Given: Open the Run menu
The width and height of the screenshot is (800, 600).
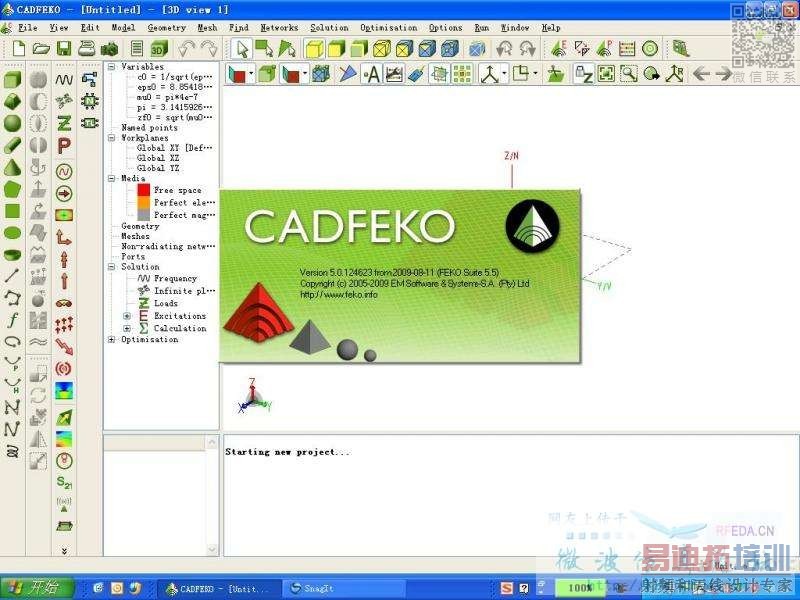Looking at the screenshot, I should point(481,28).
